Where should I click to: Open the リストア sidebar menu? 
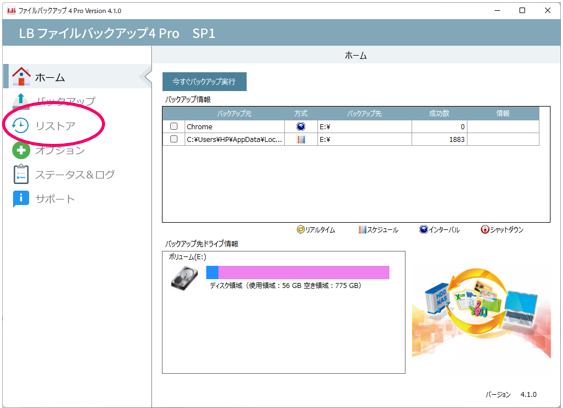pyautogui.click(x=55, y=126)
